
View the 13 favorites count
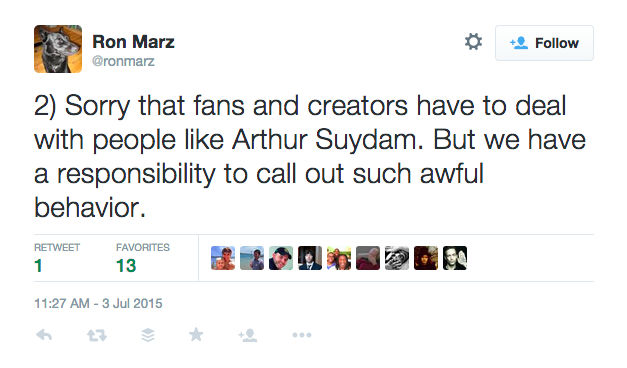126,266
